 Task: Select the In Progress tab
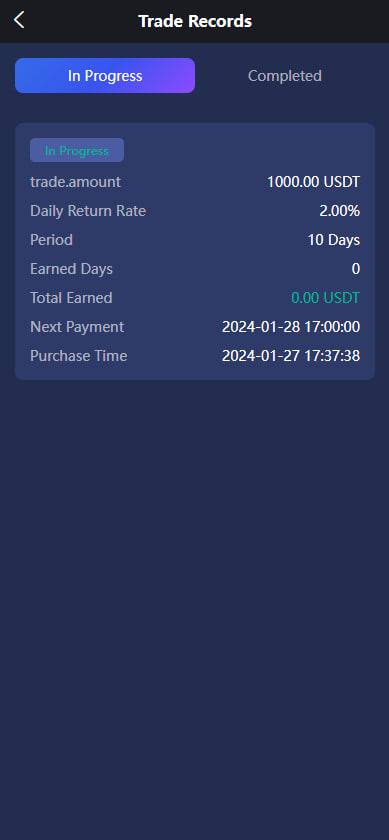click(x=105, y=76)
